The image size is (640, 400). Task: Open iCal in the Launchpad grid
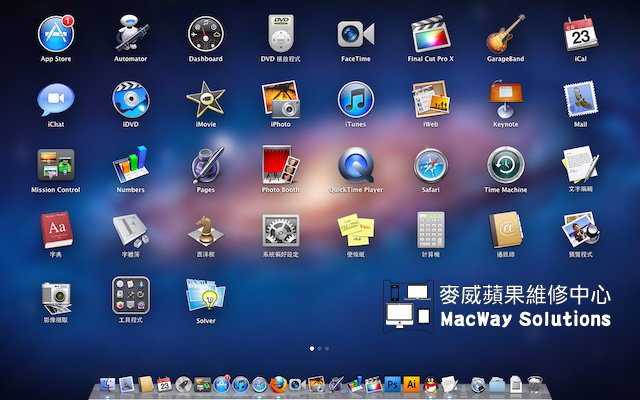(x=580, y=34)
